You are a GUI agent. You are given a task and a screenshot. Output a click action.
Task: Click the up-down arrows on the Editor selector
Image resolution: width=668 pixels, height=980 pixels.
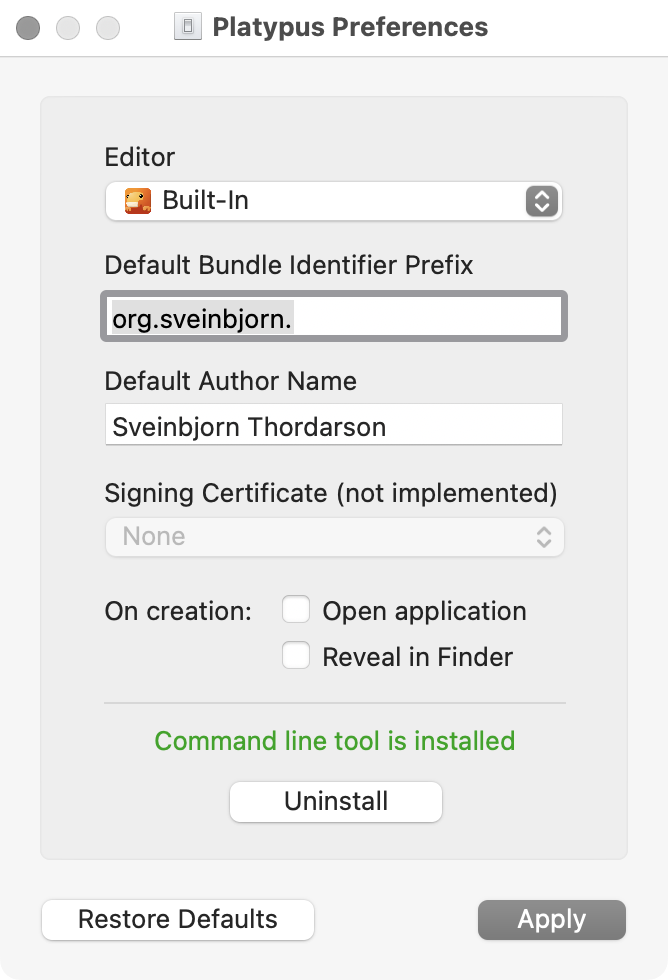[x=540, y=201]
